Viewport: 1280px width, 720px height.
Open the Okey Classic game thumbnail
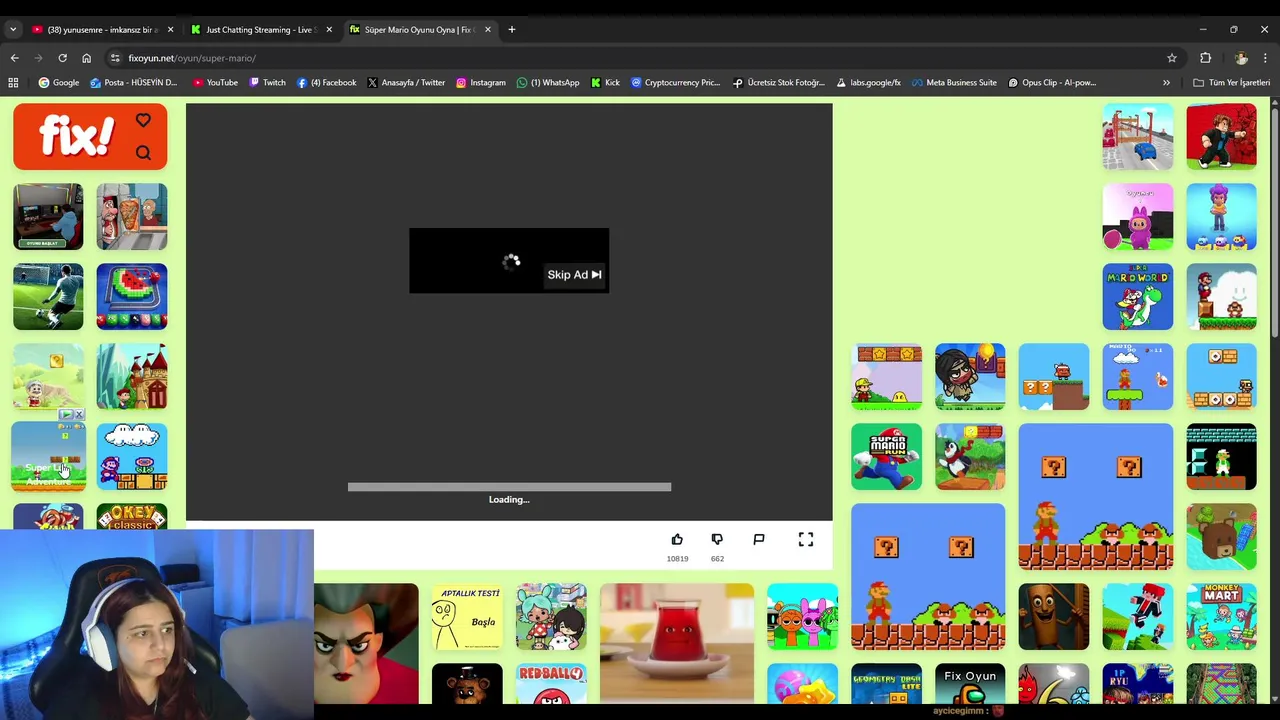pyautogui.click(x=132, y=516)
